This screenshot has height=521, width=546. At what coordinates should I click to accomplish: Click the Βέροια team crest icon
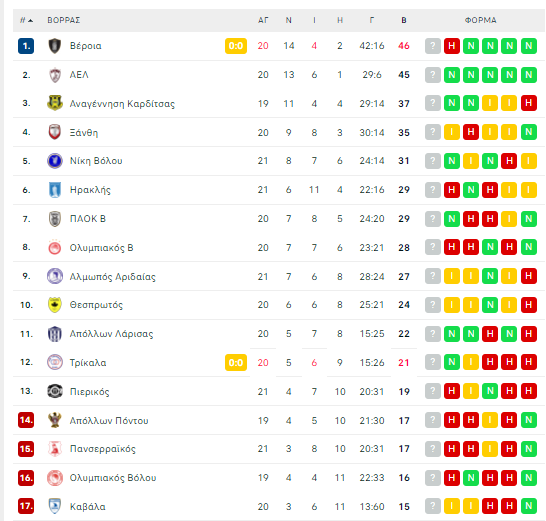(x=55, y=46)
